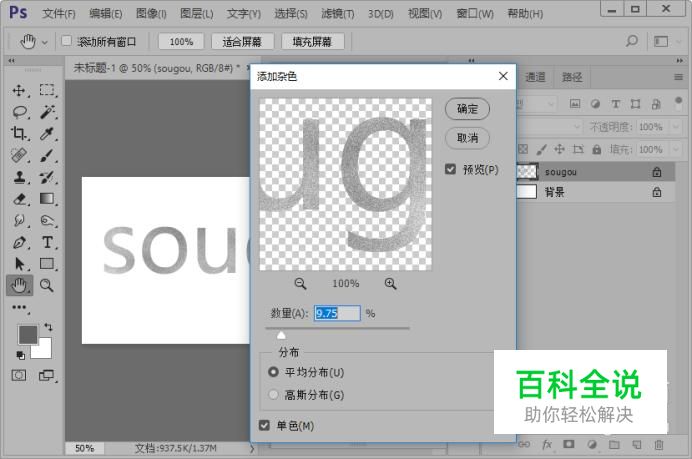
Task: Select the Magic Wand tool
Action: pyautogui.click(x=47, y=112)
